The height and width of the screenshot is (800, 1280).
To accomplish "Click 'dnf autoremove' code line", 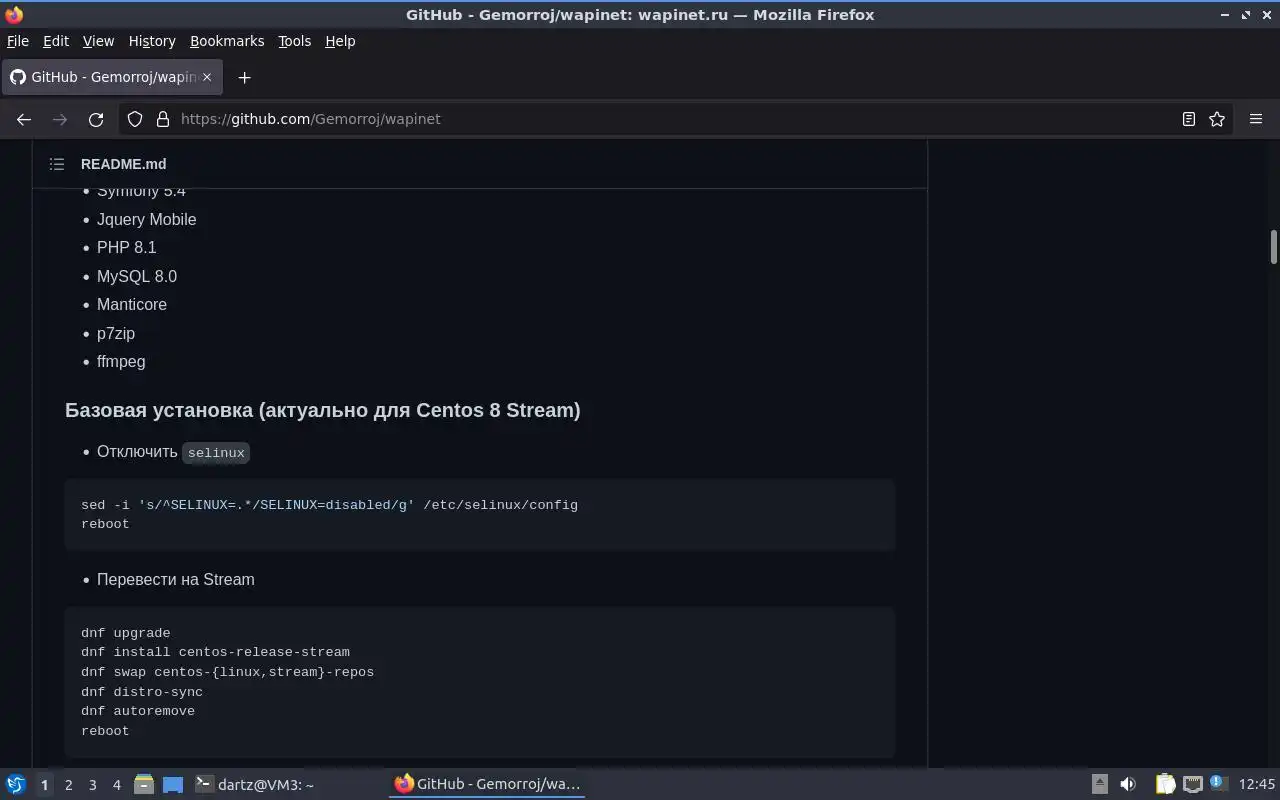I will tap(138, 711).
